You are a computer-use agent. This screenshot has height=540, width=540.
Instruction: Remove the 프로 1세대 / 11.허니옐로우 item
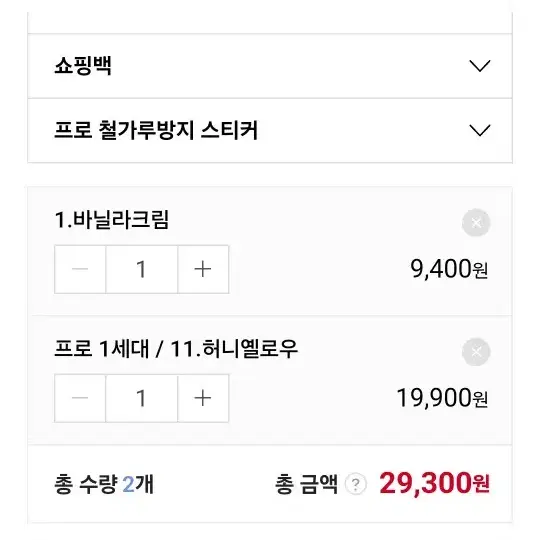(x=476, y=352)
